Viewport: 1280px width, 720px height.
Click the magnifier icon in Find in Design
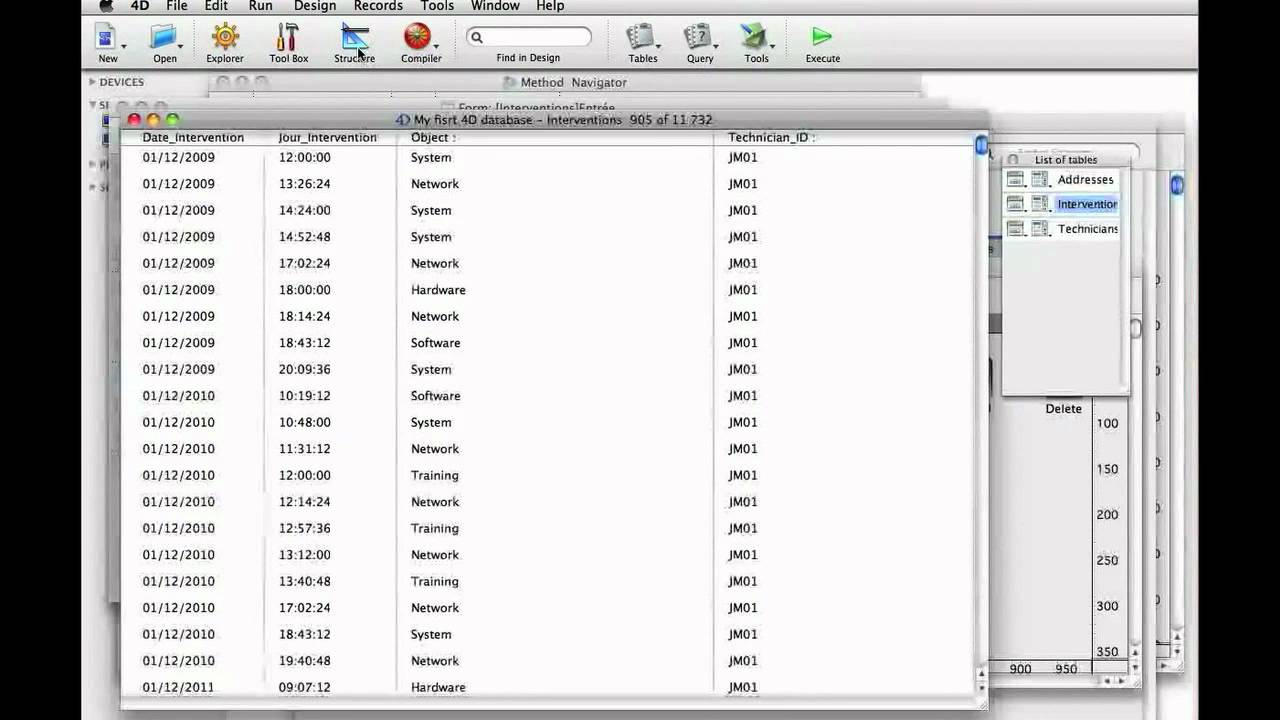(x=477, y=37)
